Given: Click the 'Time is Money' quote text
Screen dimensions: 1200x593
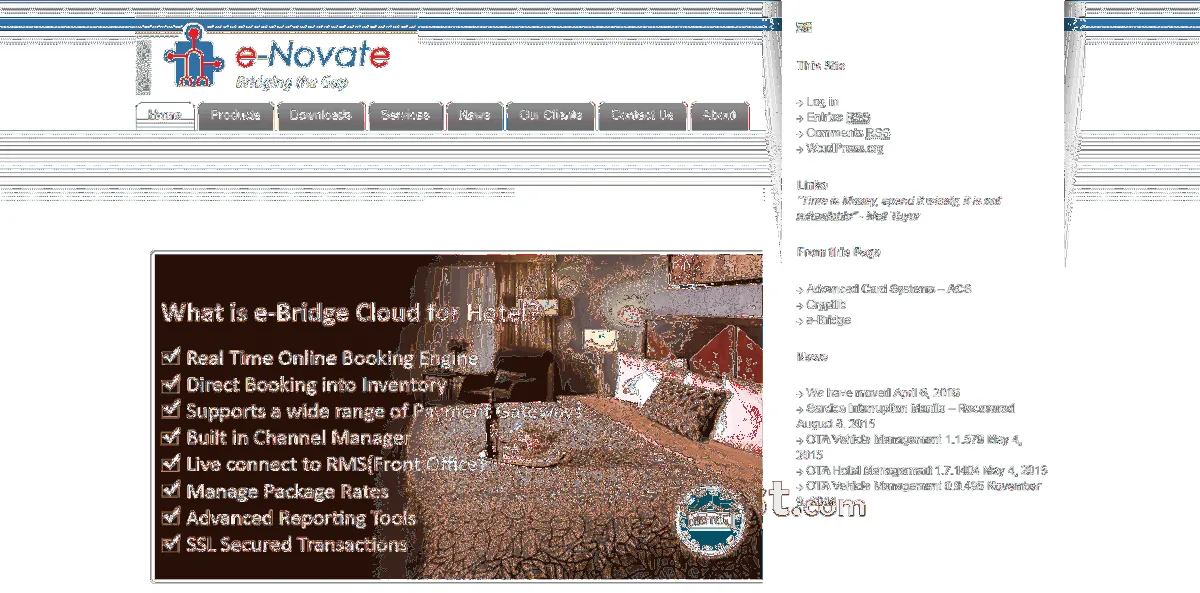Looking at the screenshot, I should point(898,208).
